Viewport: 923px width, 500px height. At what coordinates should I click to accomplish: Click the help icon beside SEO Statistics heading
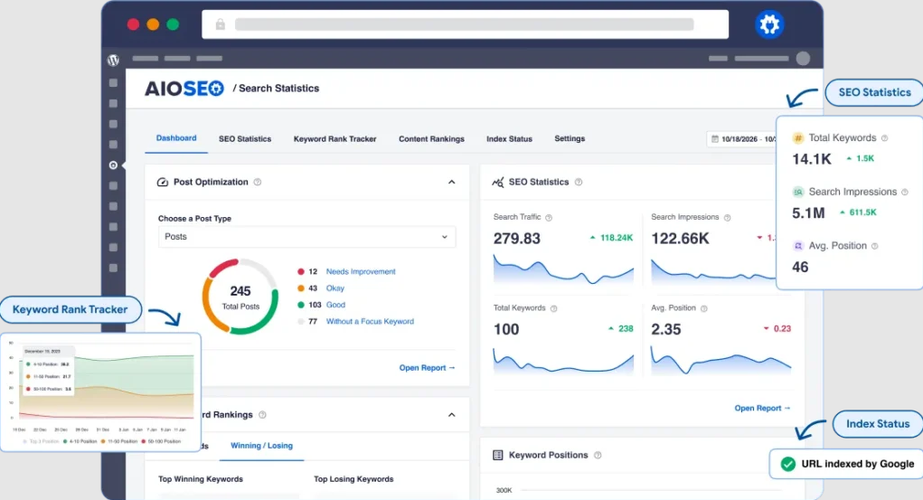(578, 182)
